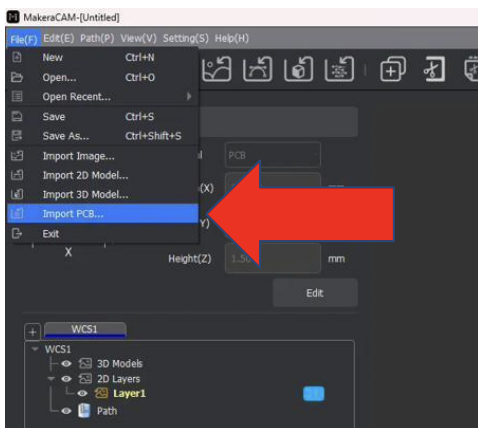The width and height of the screenshot is (478, 428).
Task: Click the Open Recent submenu arrow
Action: pos(189,97)
